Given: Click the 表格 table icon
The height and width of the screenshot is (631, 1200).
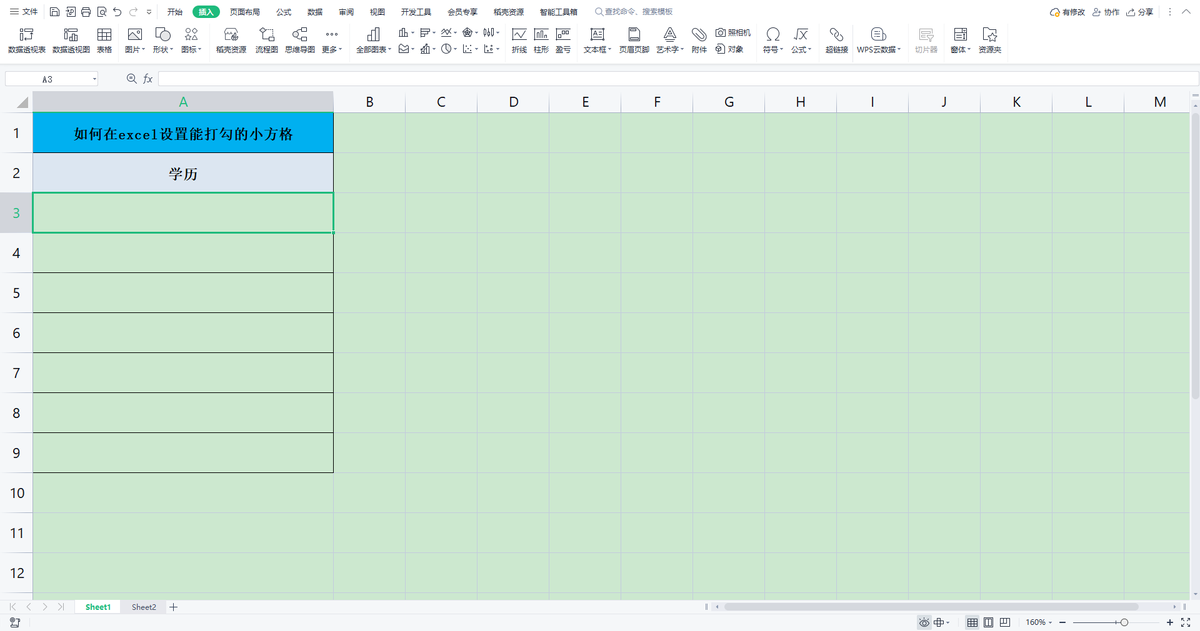Looking at the screenshot, I should (x=104, y=40).
